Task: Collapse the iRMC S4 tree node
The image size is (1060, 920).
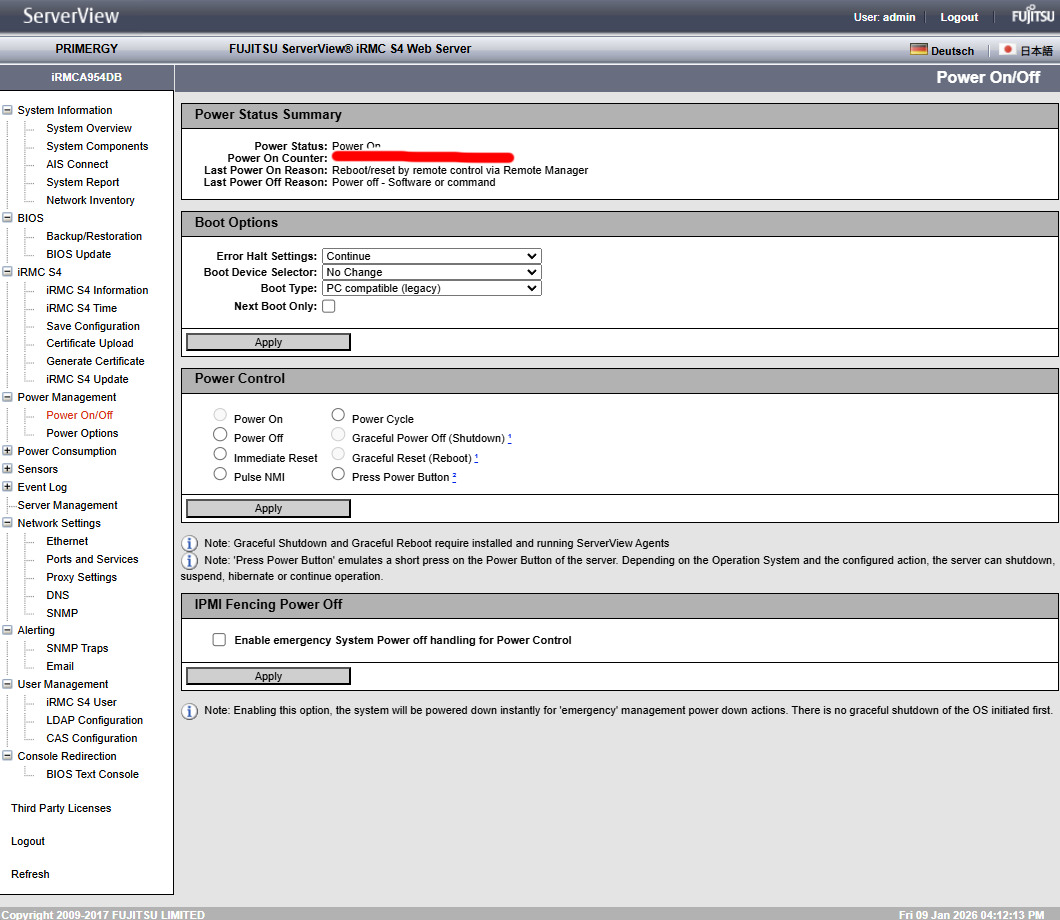Action: pyautogui.click(x=7, y=272)
